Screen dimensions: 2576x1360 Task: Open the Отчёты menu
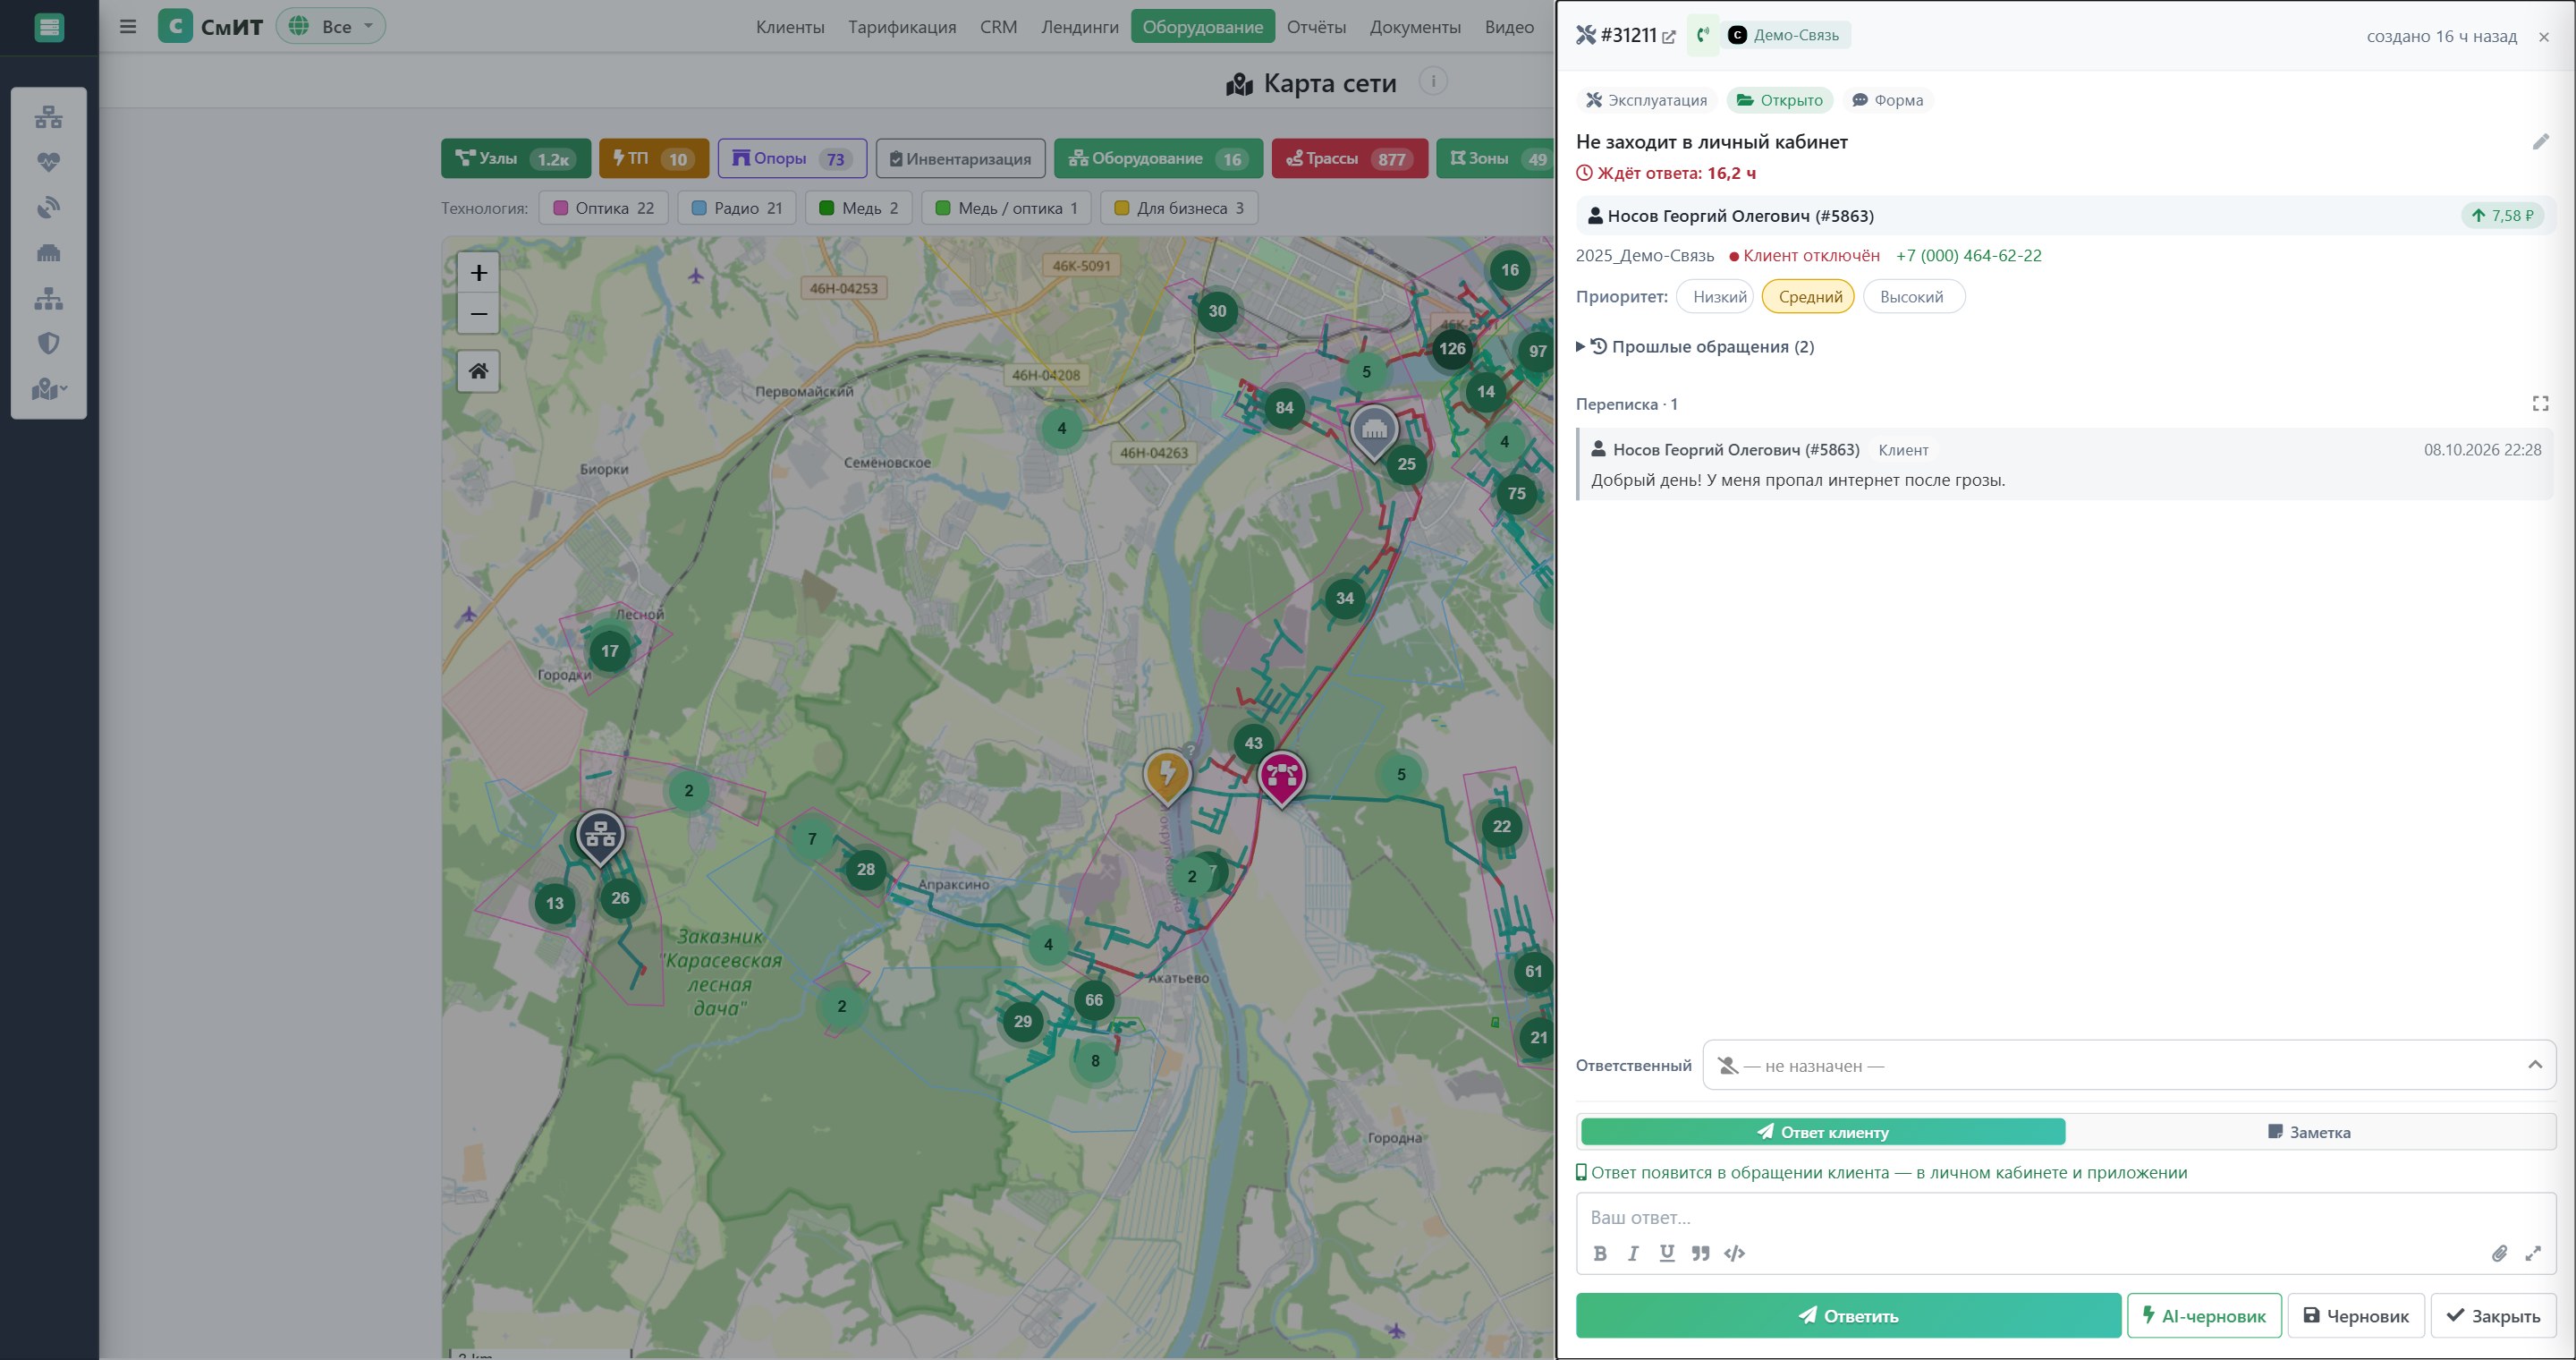[x=1316, y=27]
